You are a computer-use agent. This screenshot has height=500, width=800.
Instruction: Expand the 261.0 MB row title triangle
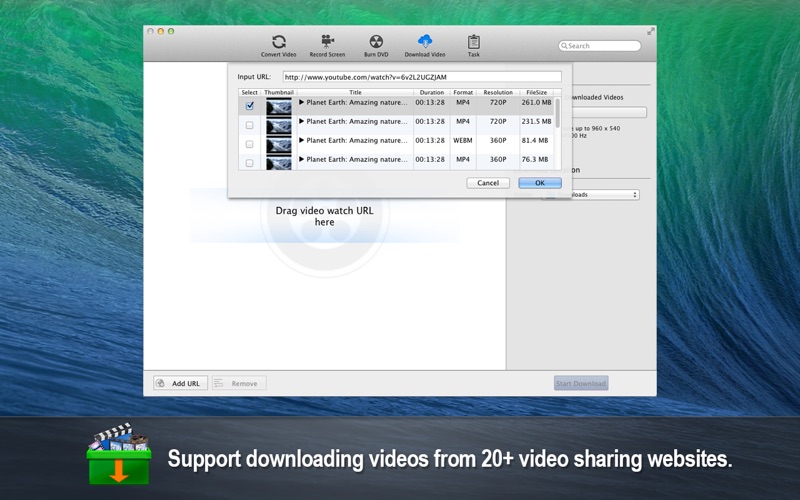click(x=302, y=102)
